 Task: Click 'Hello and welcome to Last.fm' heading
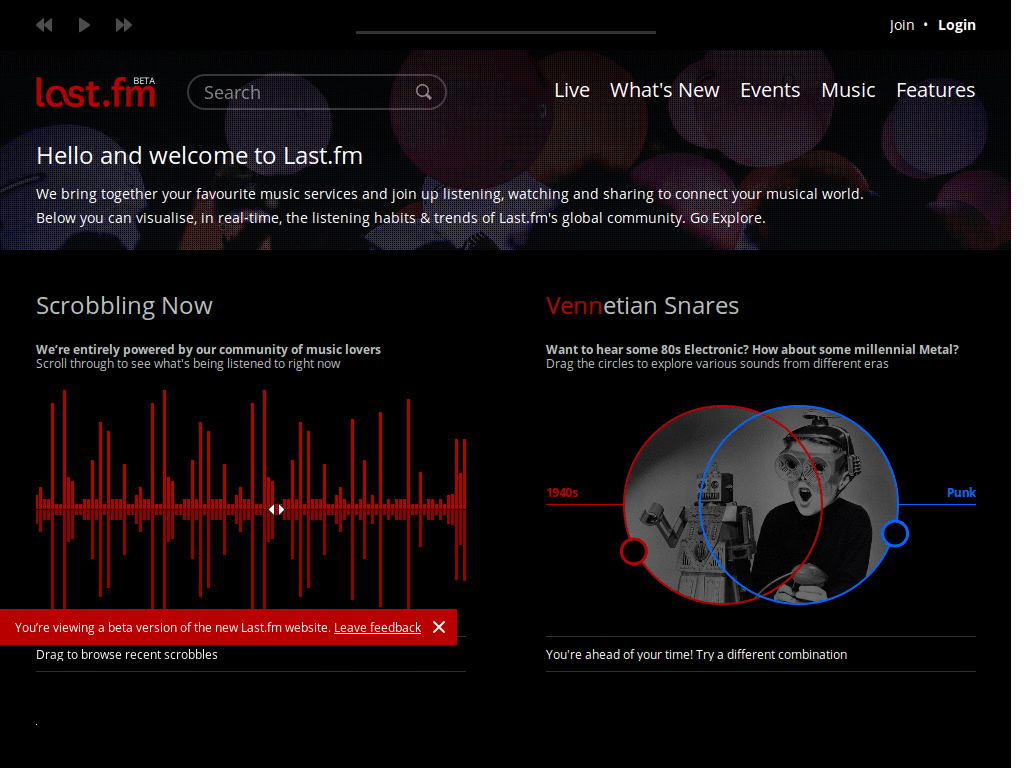(x=199, y=156)
